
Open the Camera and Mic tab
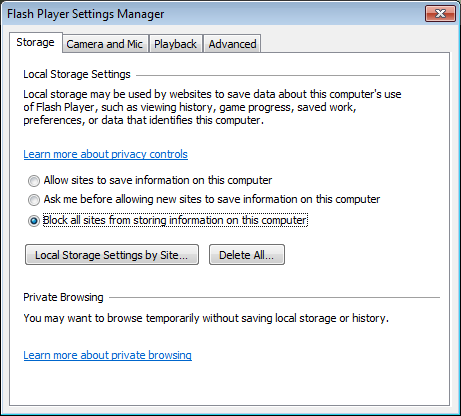pos(105,44)
